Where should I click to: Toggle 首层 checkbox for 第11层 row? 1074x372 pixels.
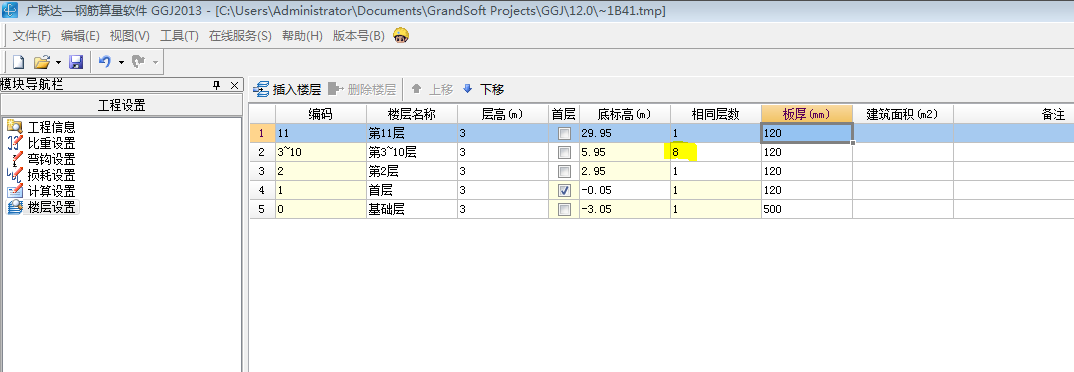[x=564, y=134]
